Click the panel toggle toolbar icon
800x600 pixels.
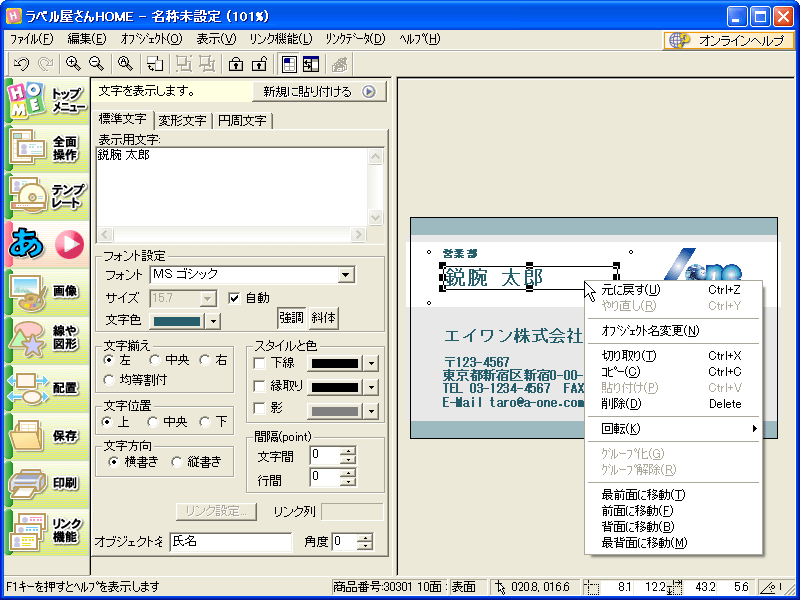click(x=311, y=64)
